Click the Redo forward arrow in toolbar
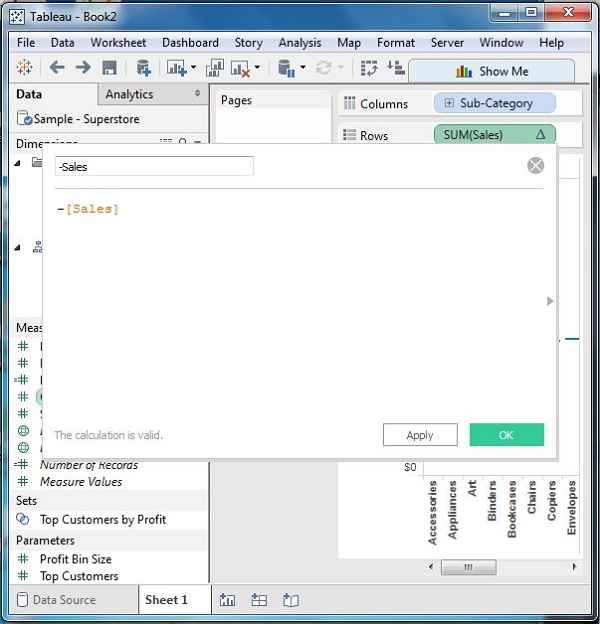 (83, 68)
